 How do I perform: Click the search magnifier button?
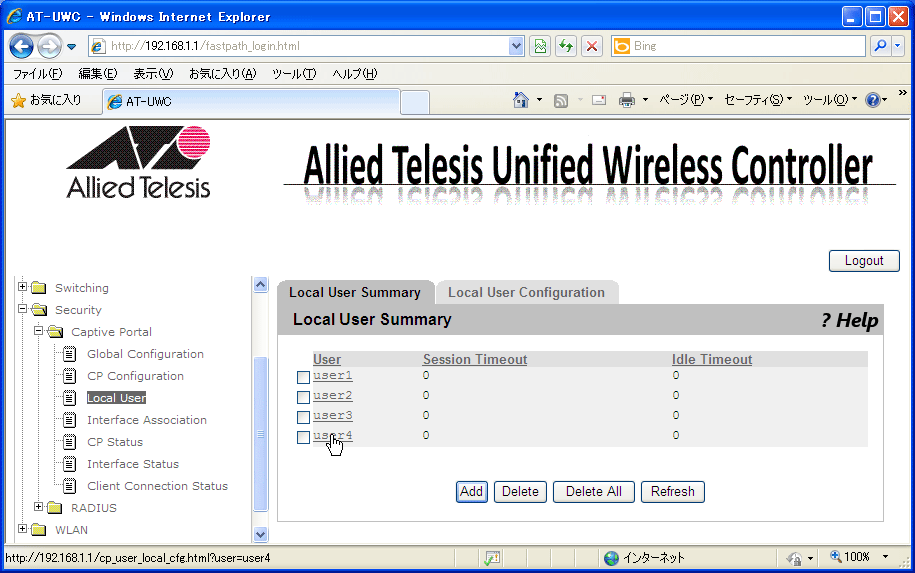point(881,46)
